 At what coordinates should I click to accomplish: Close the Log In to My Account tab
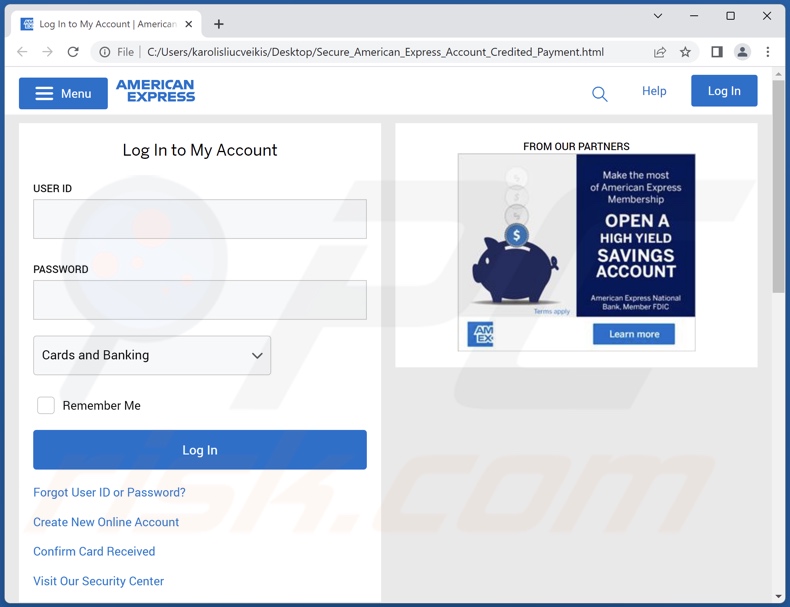[188, 24]
